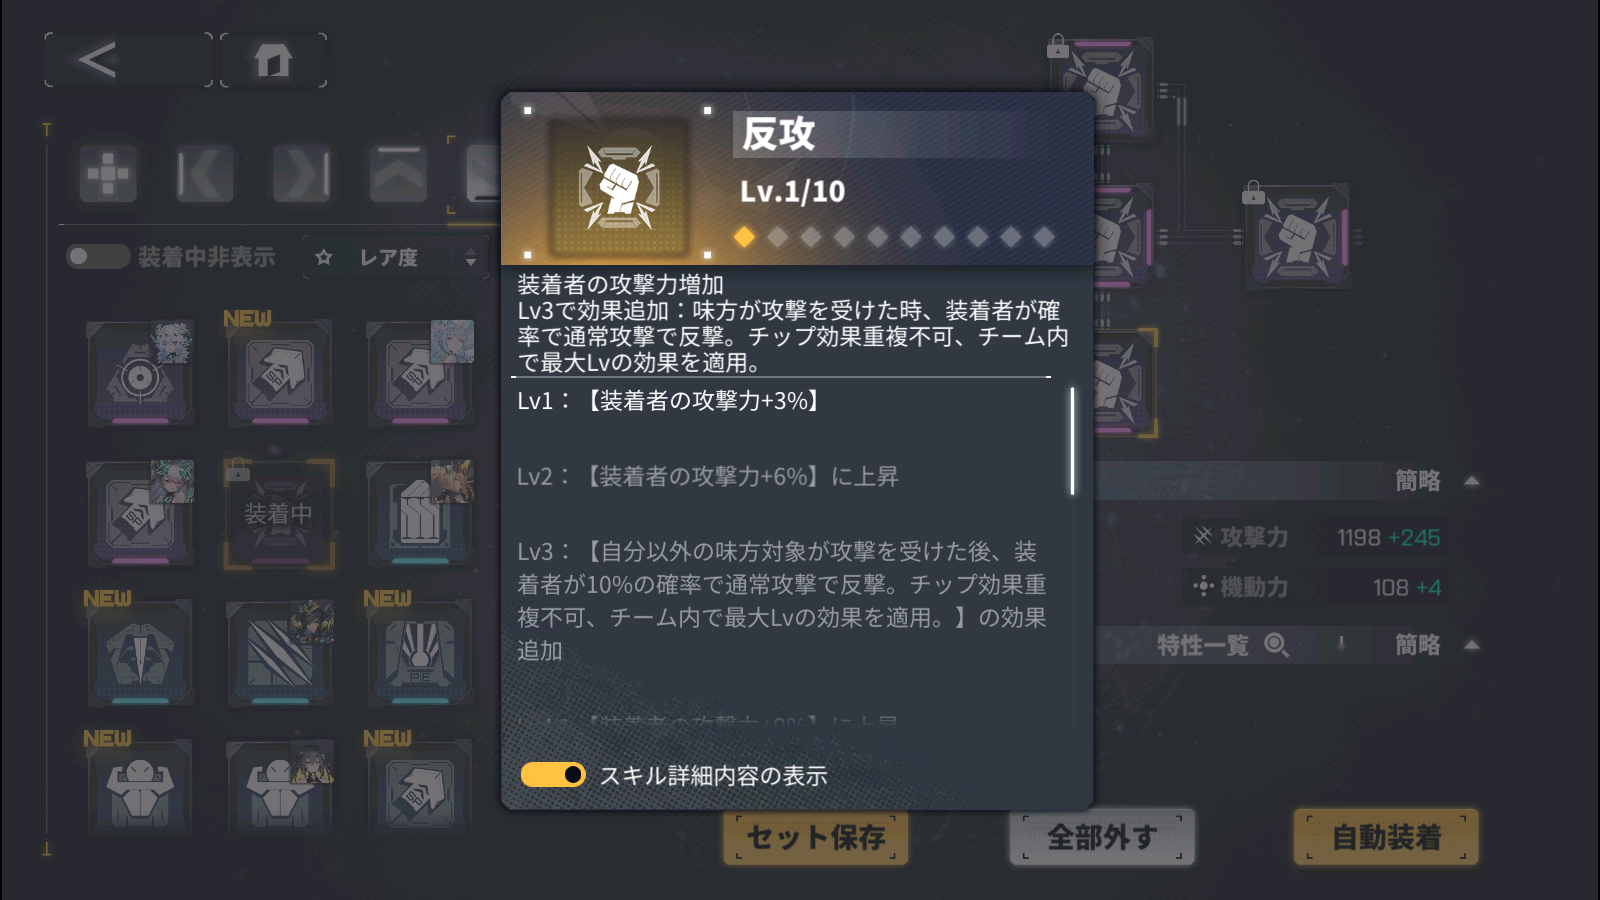Click the セット保存 button
The image size is (1600, 900).
[816, 837]
